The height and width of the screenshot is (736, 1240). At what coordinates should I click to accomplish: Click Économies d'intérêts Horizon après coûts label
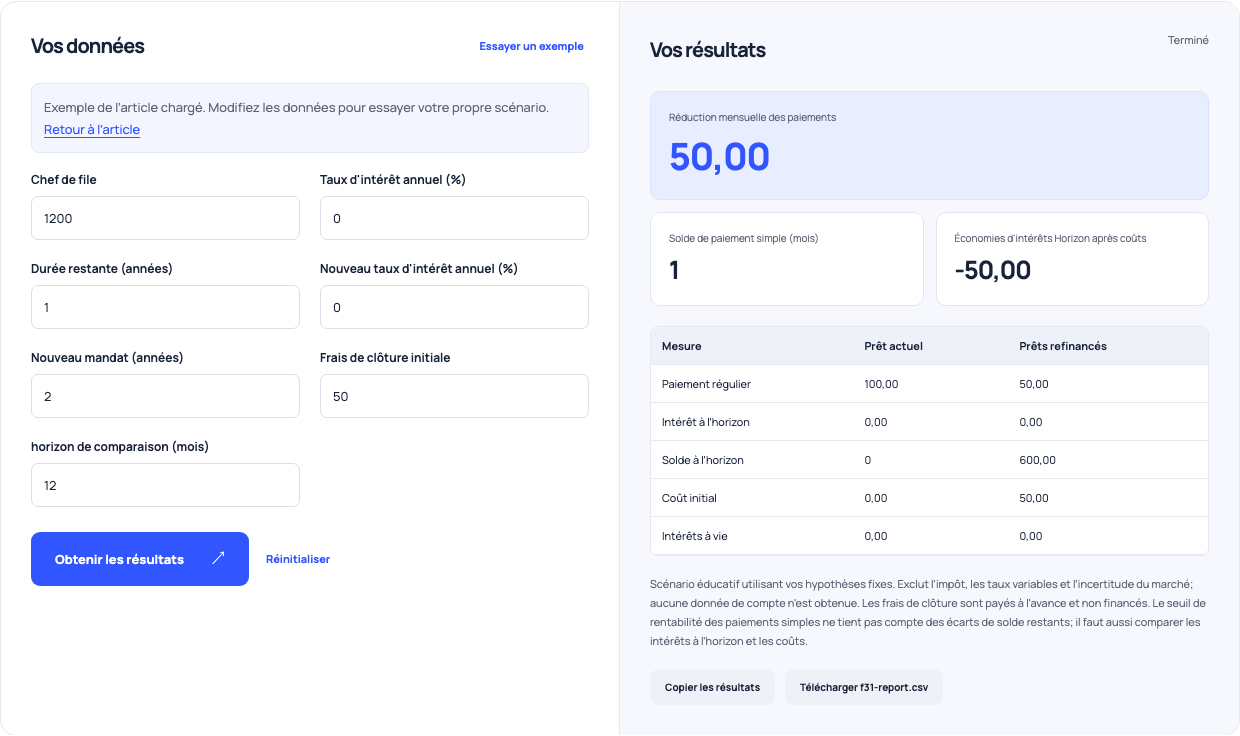[1050, 238]
